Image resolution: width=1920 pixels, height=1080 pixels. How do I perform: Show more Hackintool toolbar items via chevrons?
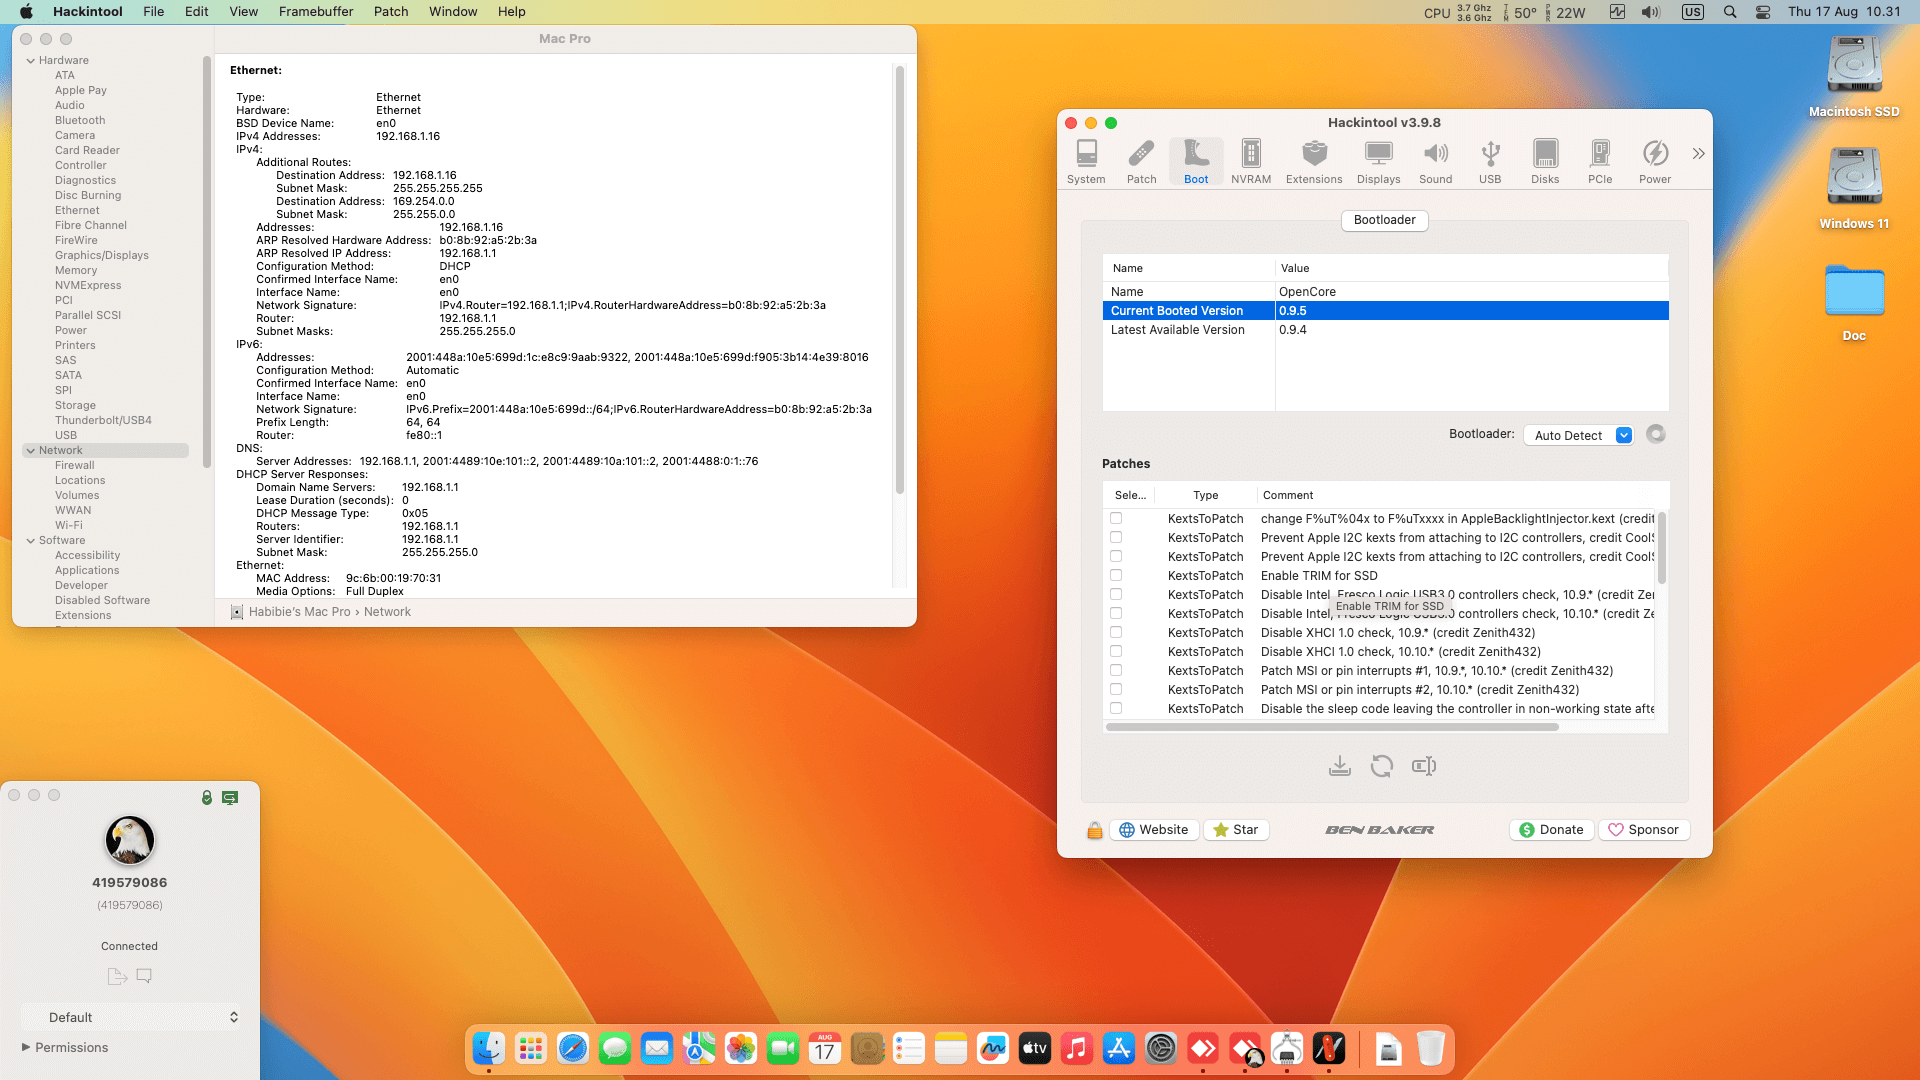[1698, 154]
